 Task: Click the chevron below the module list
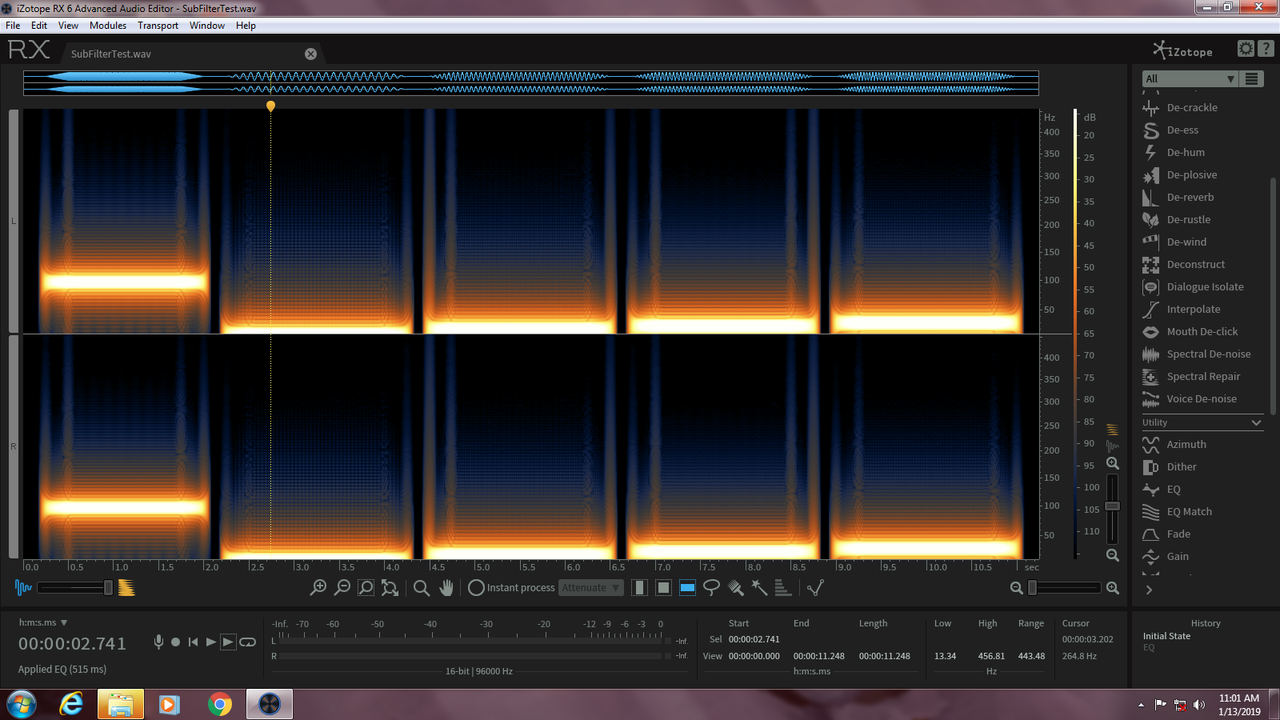pyautogui.click(x=1149, y=590)
